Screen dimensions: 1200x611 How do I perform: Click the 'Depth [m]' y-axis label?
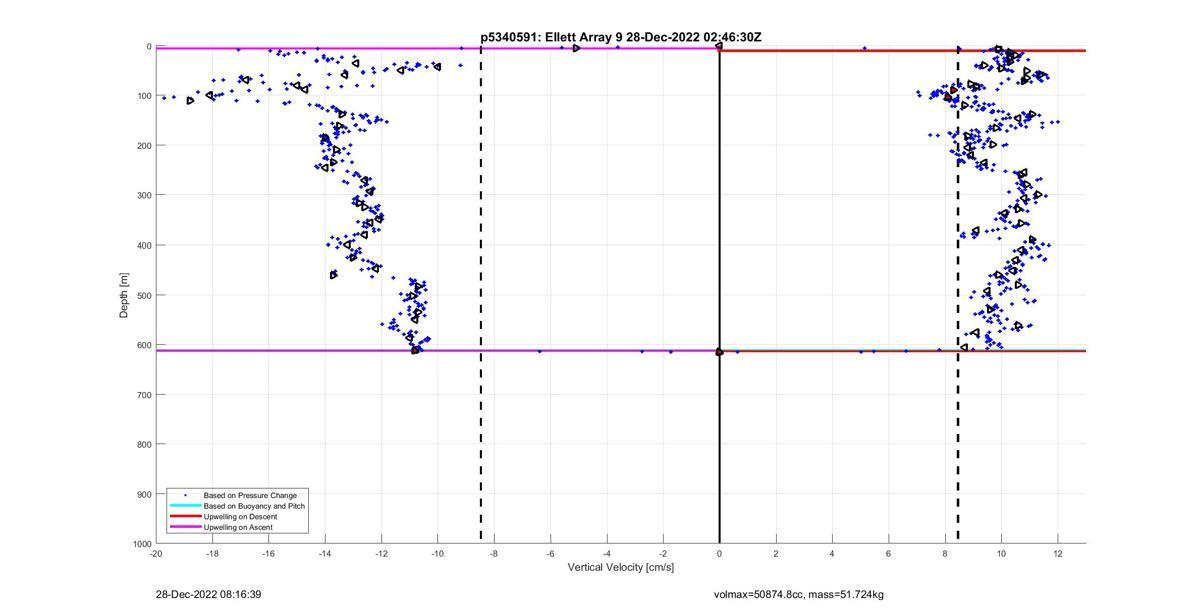click(125, 295)
